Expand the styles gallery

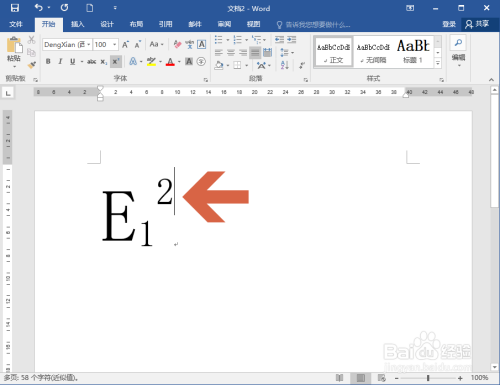pos(438,63)
